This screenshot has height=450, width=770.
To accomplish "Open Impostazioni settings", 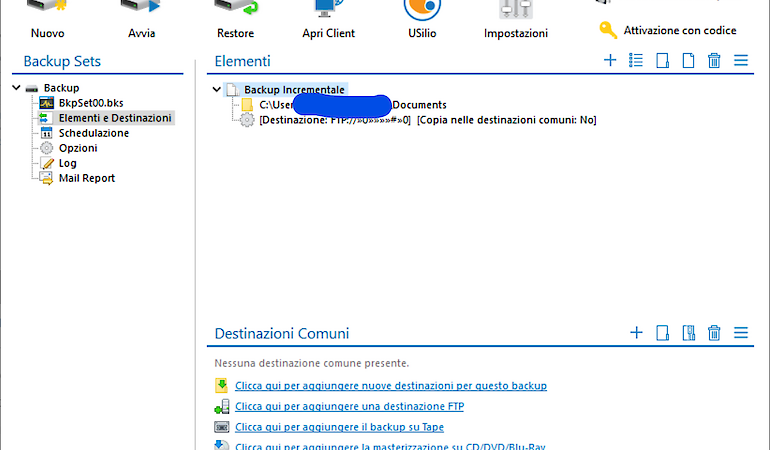I will tap(516, 20).
